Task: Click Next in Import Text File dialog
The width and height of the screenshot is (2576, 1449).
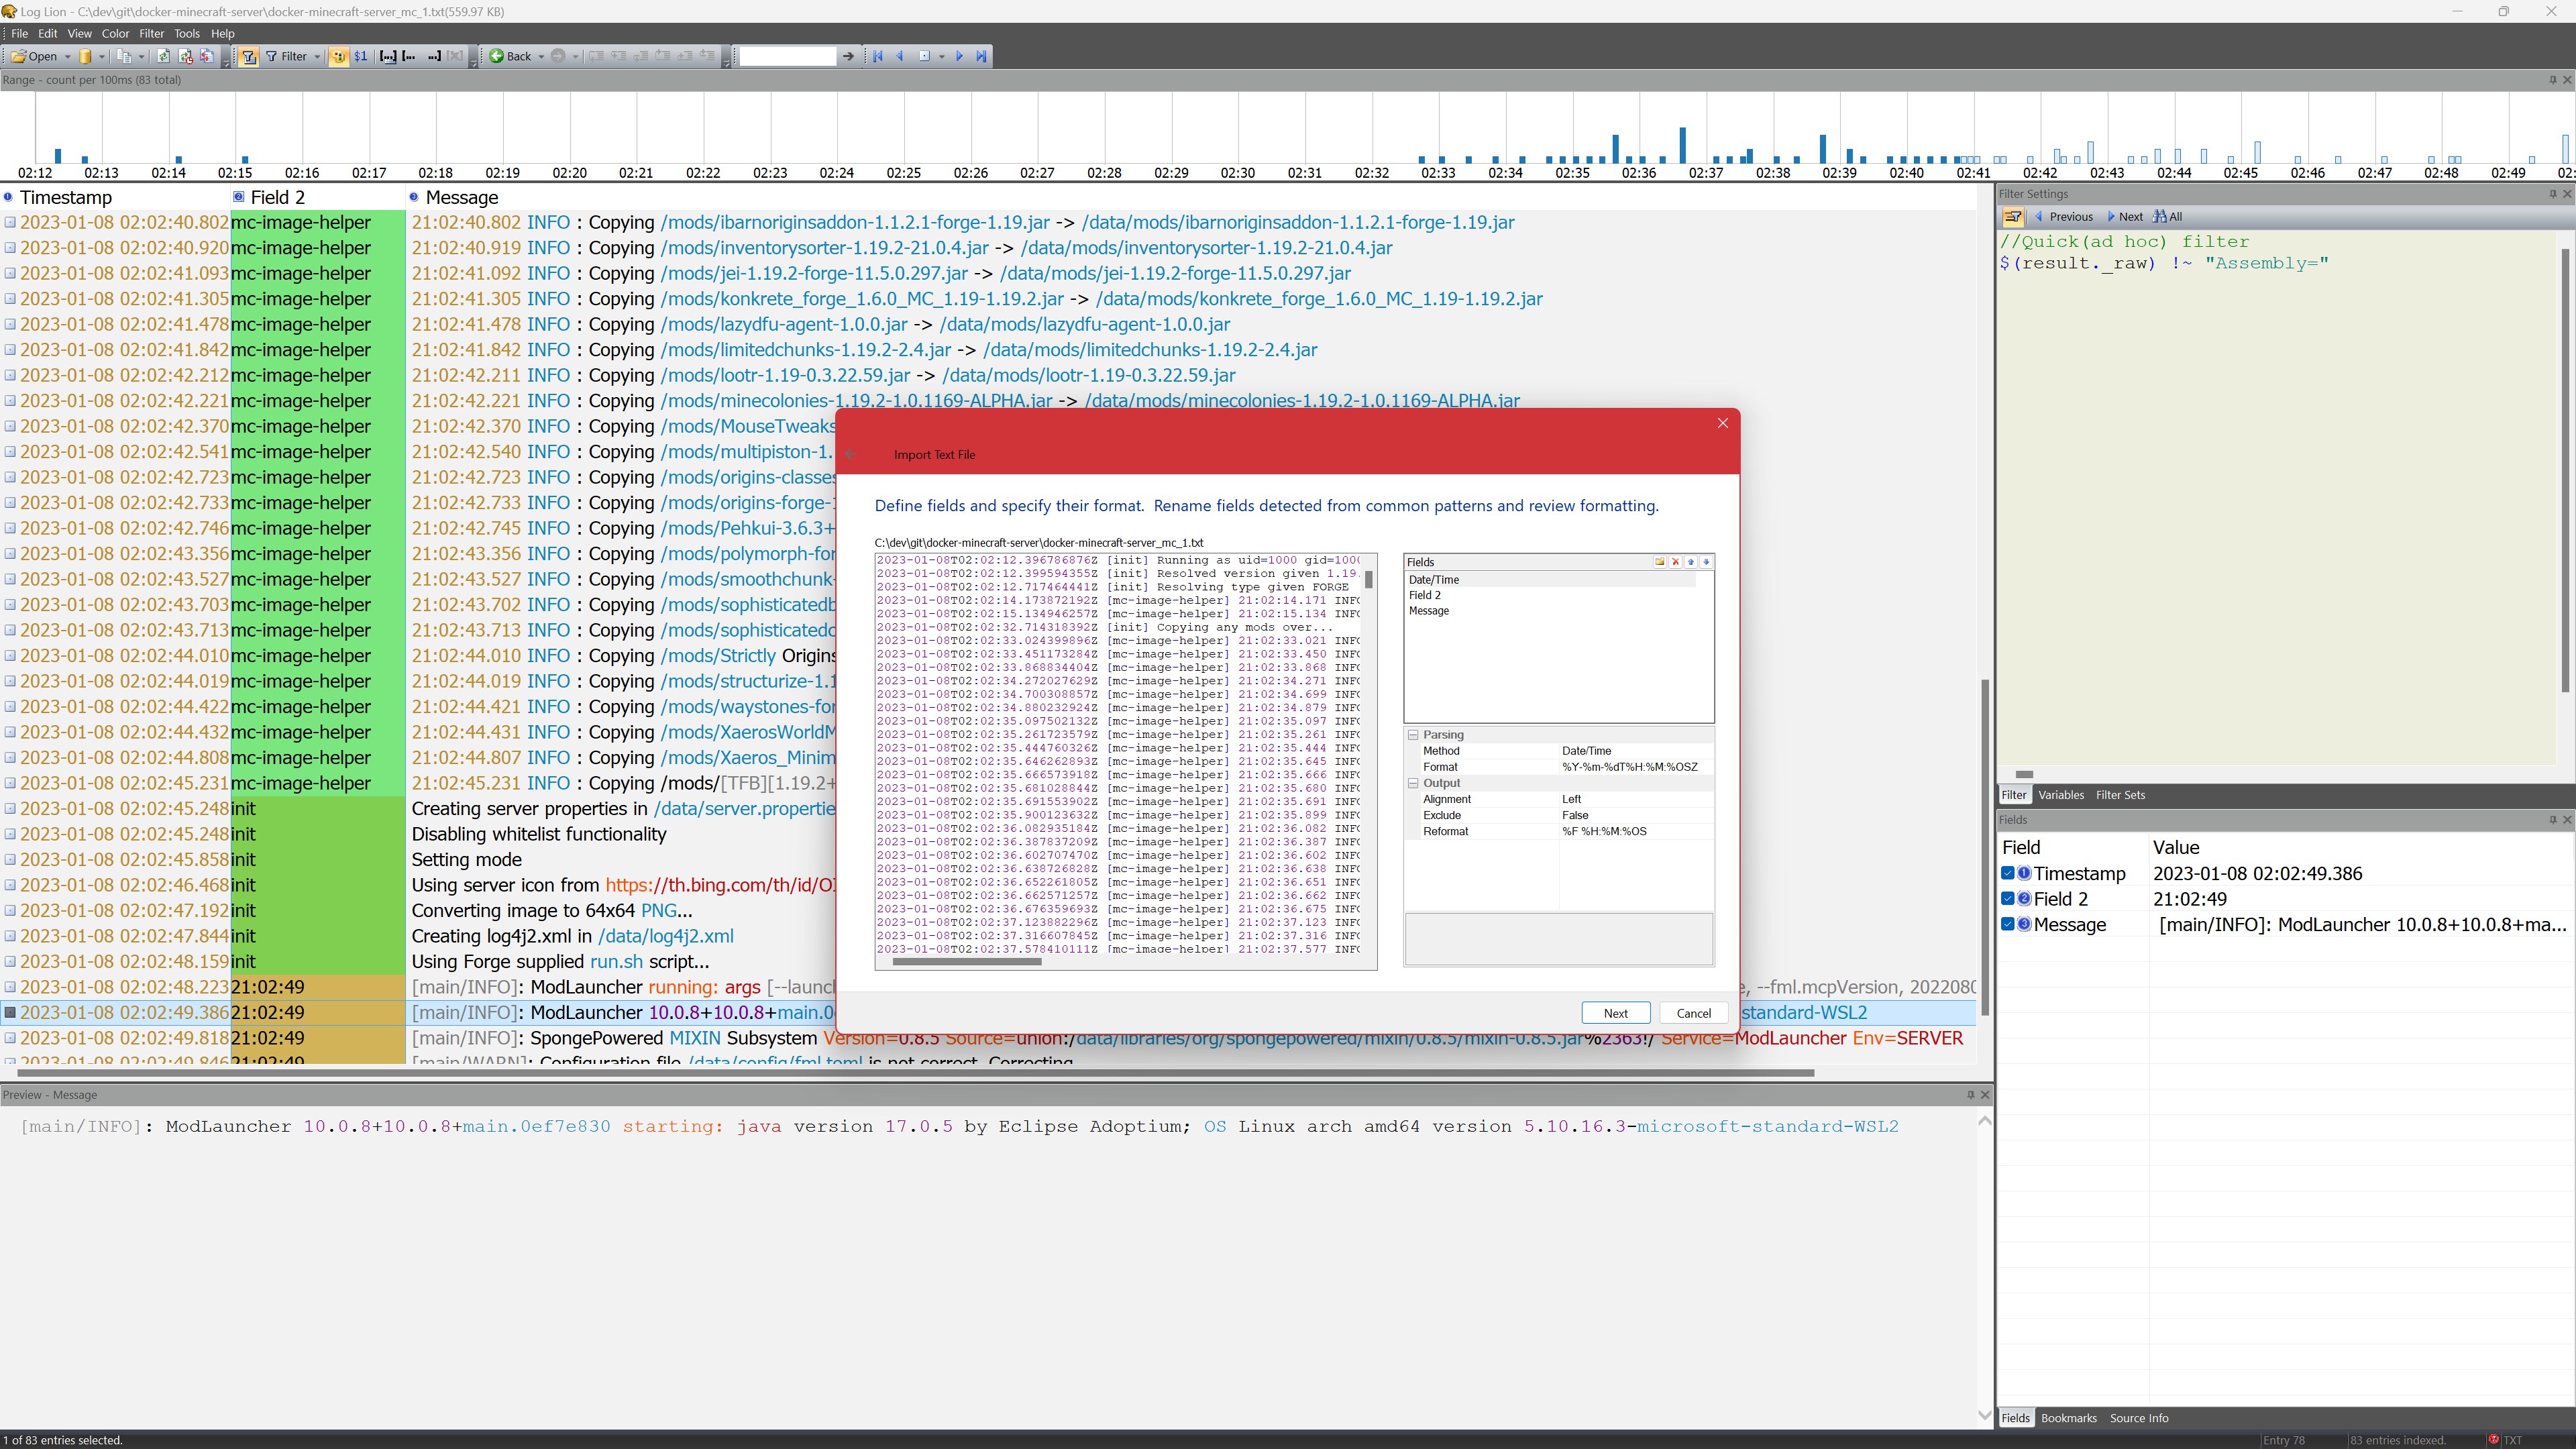Action: (1616, 1013)
